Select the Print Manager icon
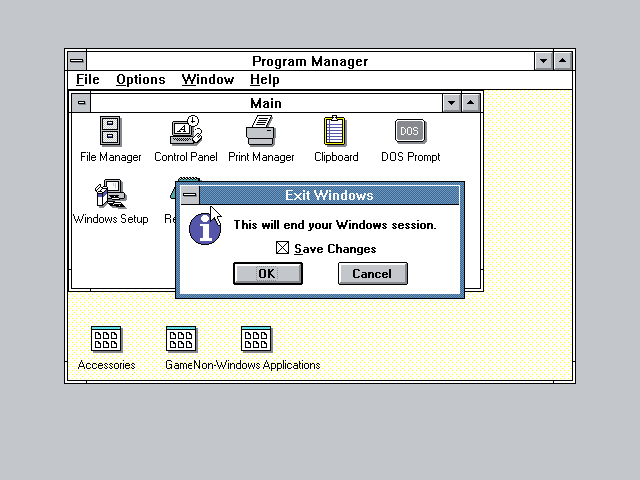Screen dimensions: 640x480 point(261,130)
